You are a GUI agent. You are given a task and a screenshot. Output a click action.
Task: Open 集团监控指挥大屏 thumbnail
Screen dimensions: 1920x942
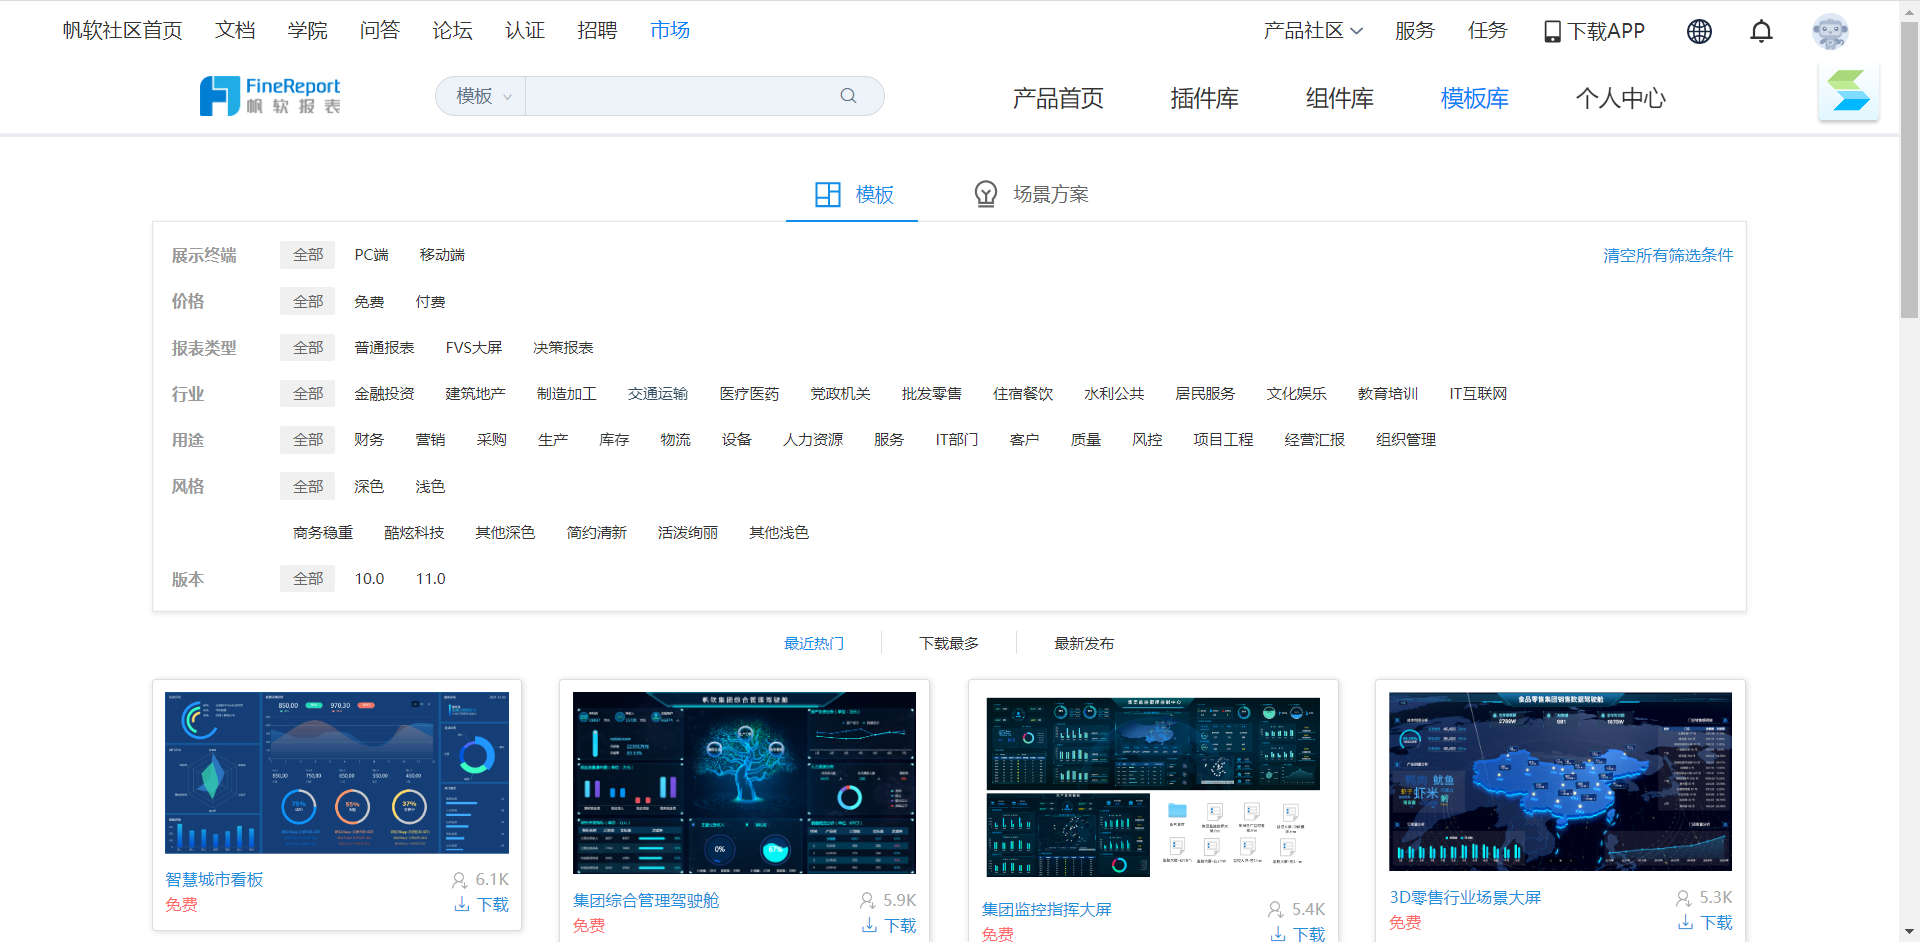click(1153, 787)
